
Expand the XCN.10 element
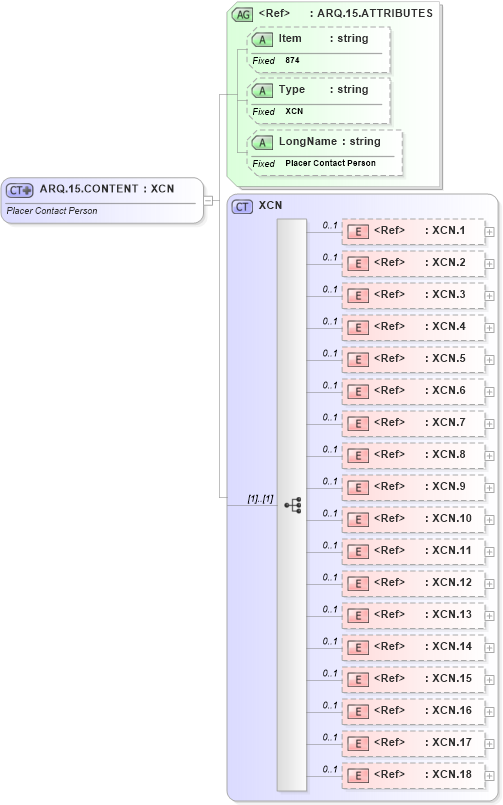point(489,520)
